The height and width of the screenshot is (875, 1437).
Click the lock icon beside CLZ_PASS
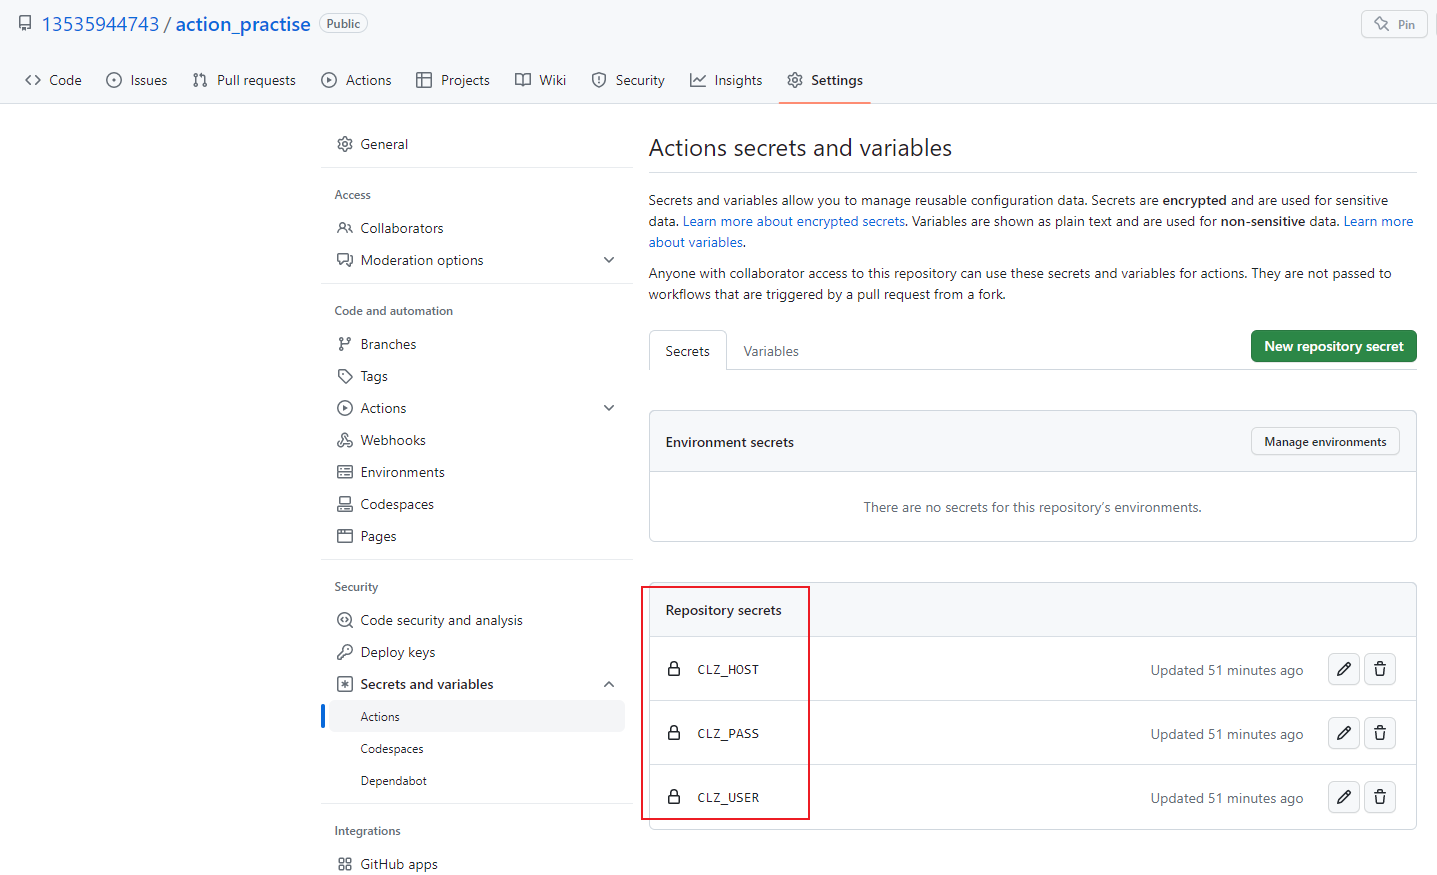click(x=674, y=733)
